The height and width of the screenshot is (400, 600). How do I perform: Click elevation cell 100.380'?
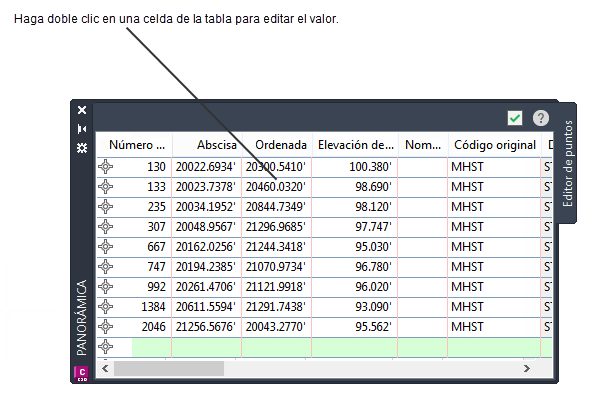(355, 167)
